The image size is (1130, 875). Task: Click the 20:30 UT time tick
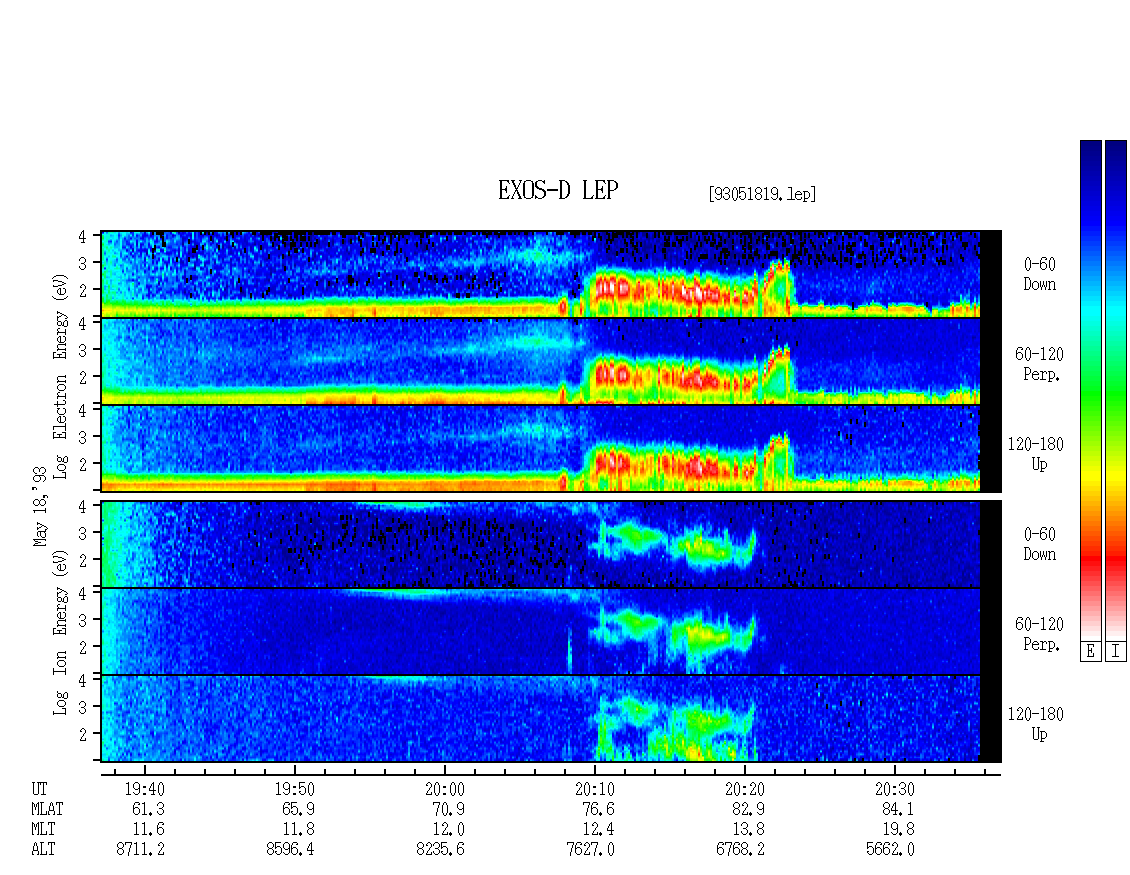[x=894, y=789]
